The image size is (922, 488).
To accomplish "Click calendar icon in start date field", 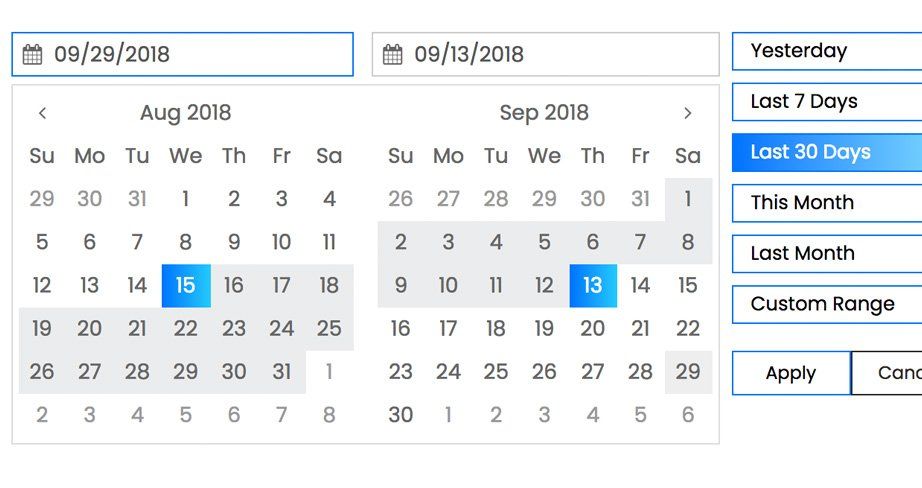I will (32, 55).
